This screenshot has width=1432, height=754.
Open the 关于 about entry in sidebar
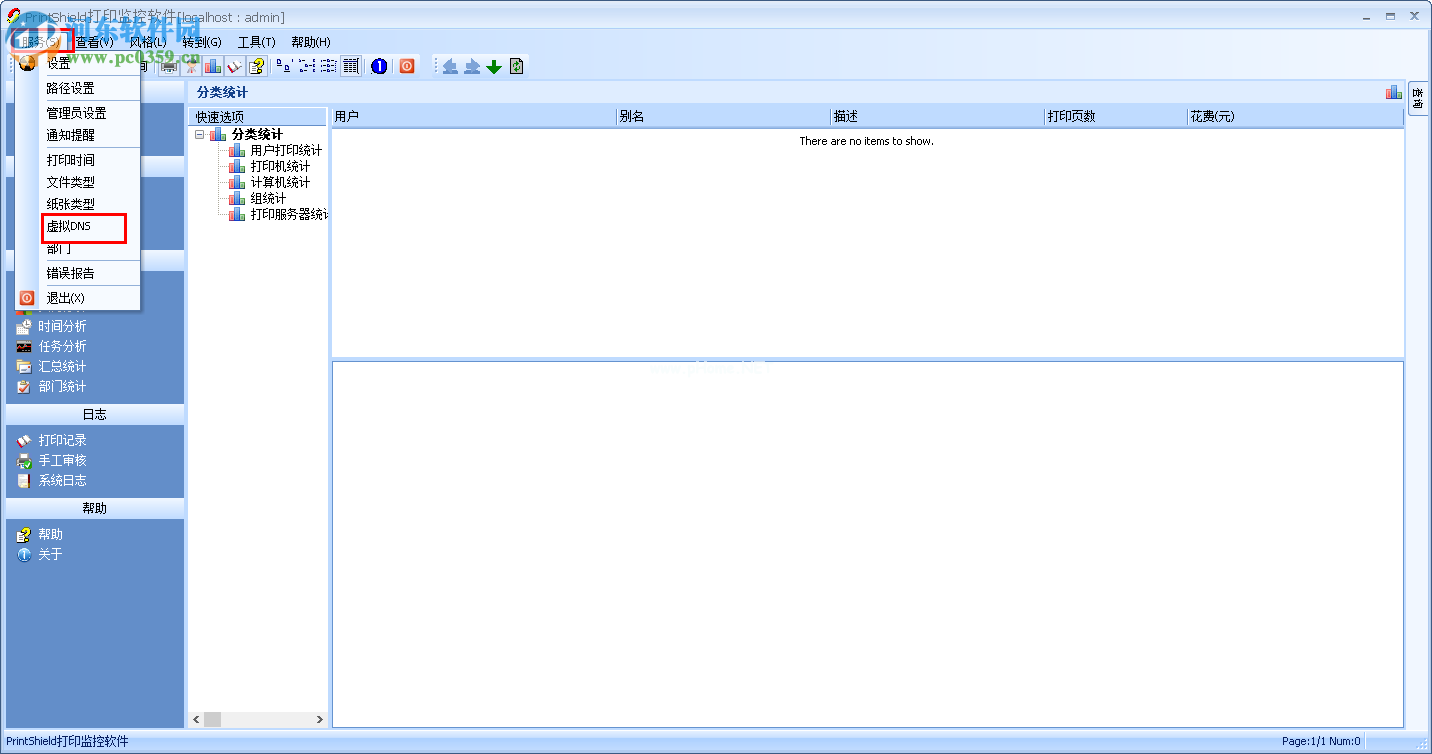[x=50, y=554]
